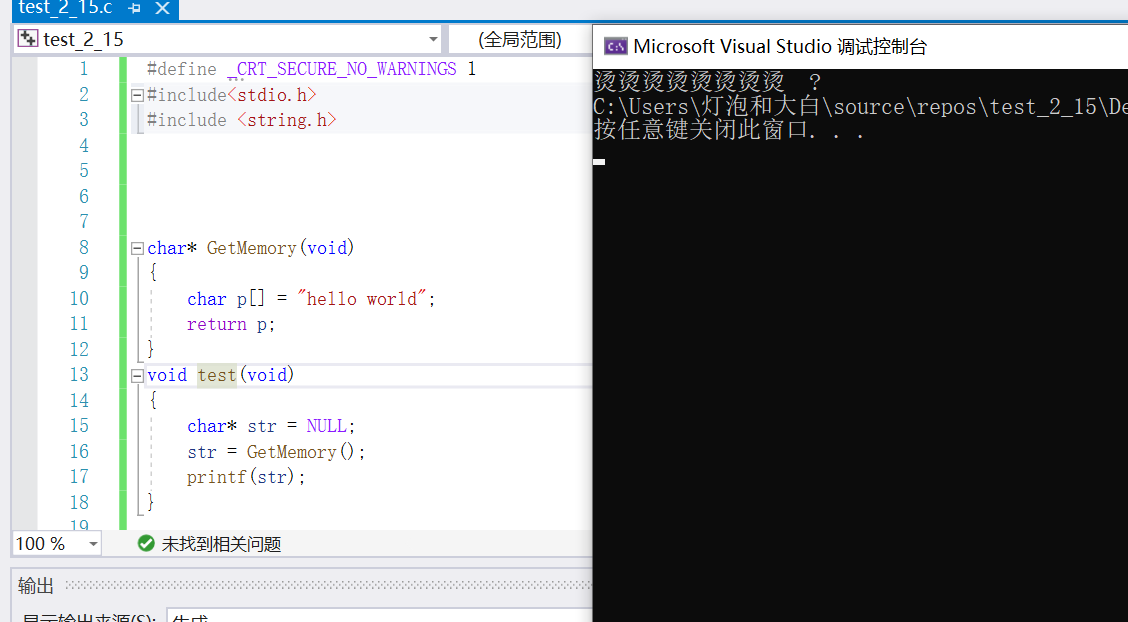
Task: Click the highlighted test function name on line 13
Action: [217, 375]
